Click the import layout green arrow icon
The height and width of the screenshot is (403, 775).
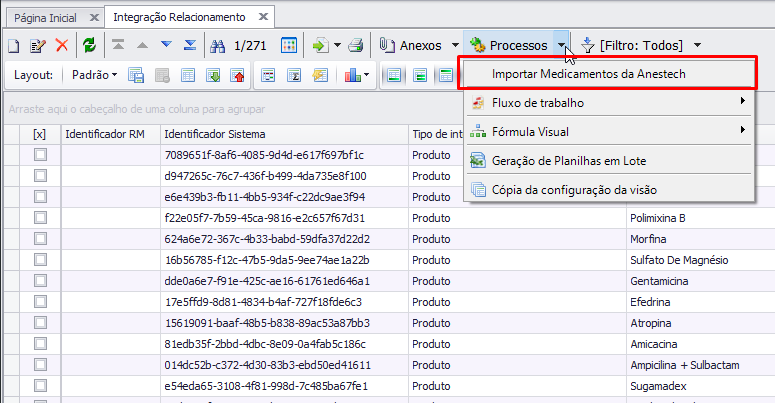click(213, 75)
